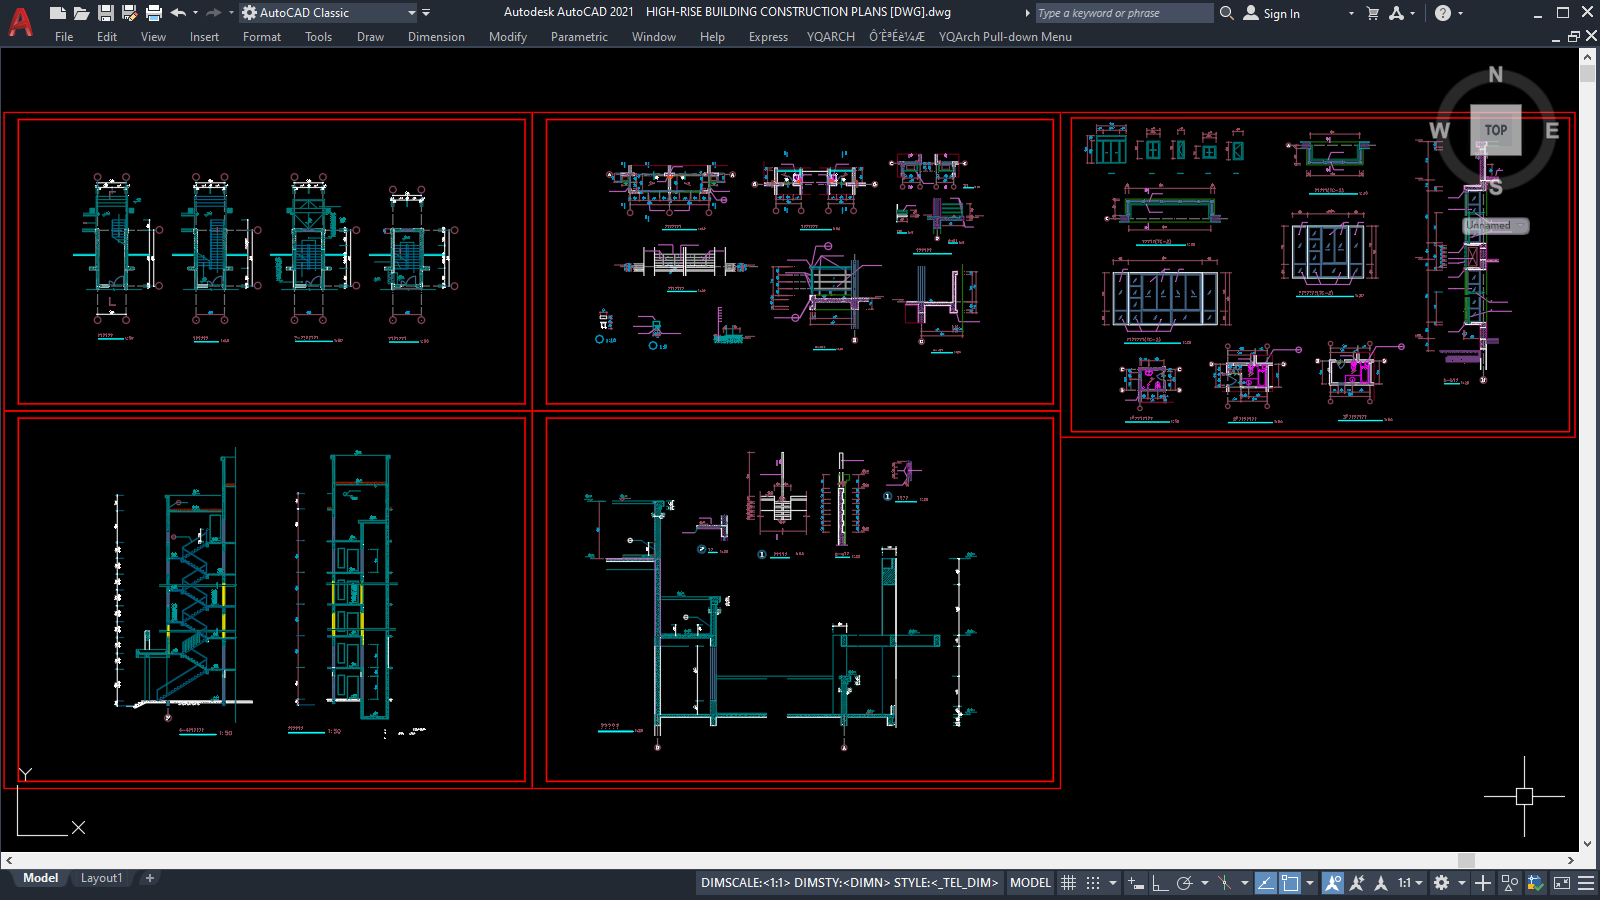Click the Sign In button

1275,13
